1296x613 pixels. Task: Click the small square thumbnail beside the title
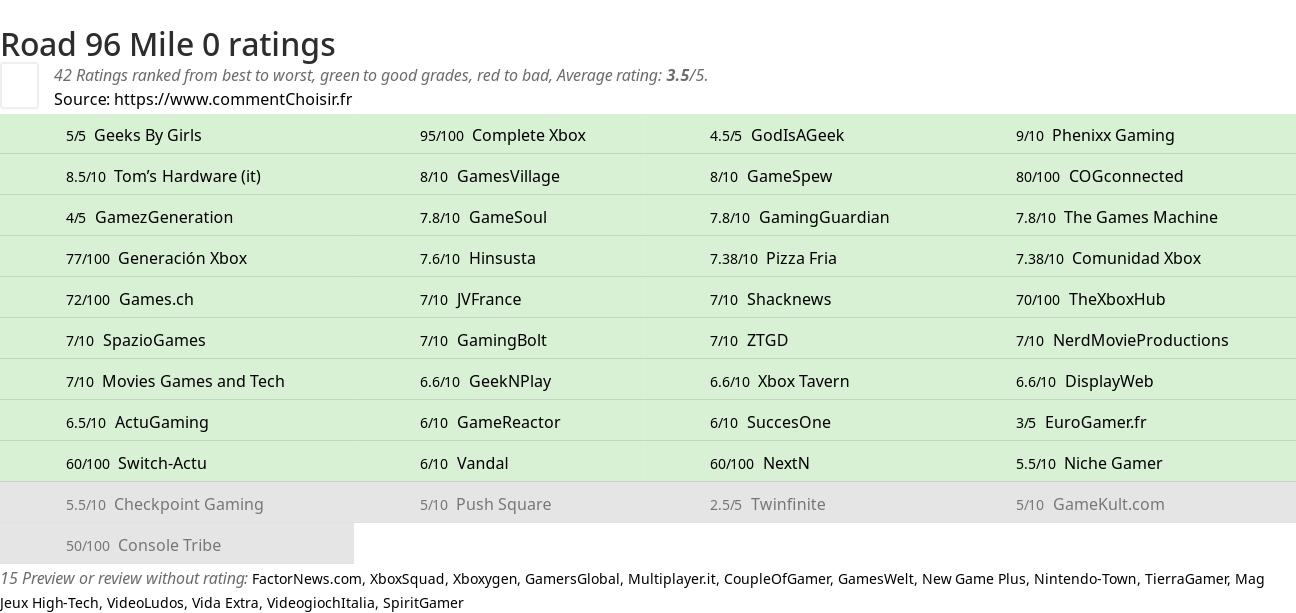tap(19, 85)
